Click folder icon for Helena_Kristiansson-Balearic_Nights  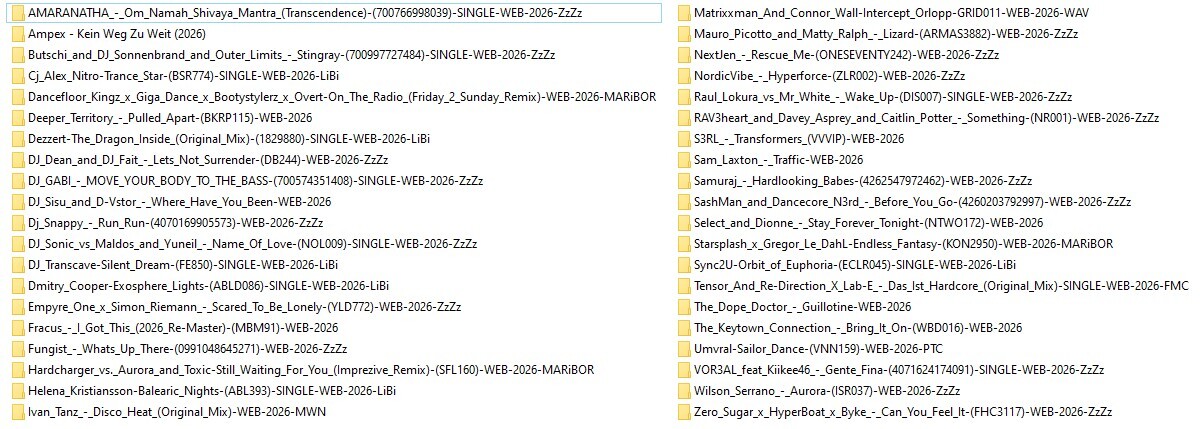[18, 391]
